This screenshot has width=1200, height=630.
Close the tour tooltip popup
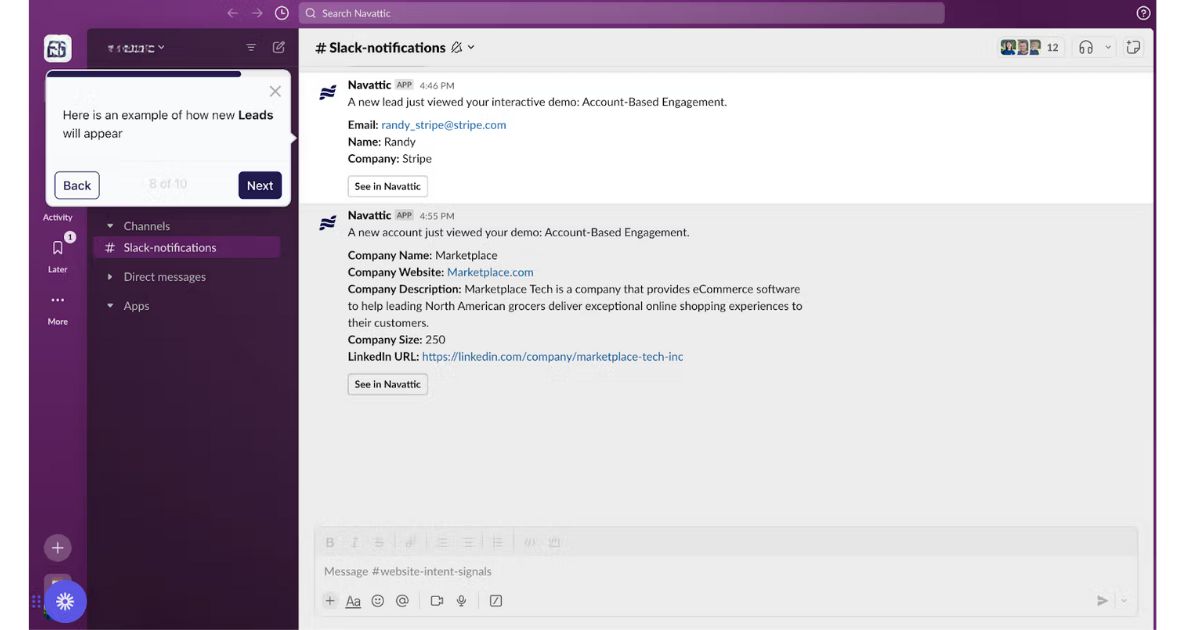[x=275, y=92]
